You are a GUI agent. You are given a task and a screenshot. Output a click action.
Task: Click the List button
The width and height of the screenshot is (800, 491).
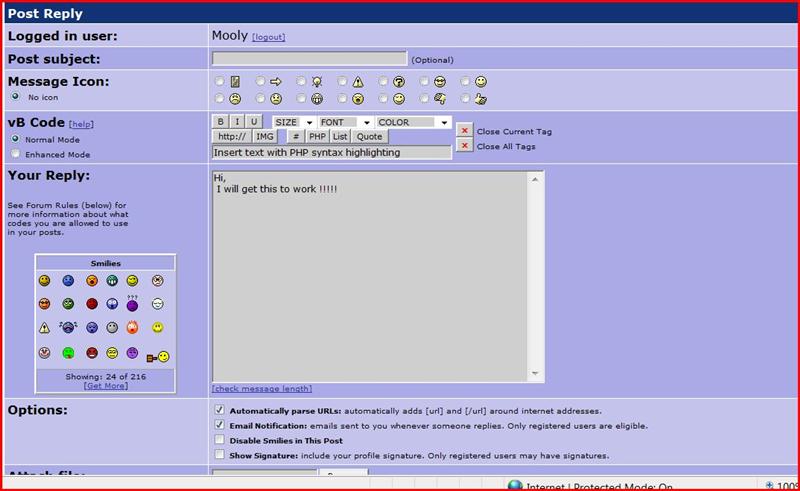[x=340, y=136]
